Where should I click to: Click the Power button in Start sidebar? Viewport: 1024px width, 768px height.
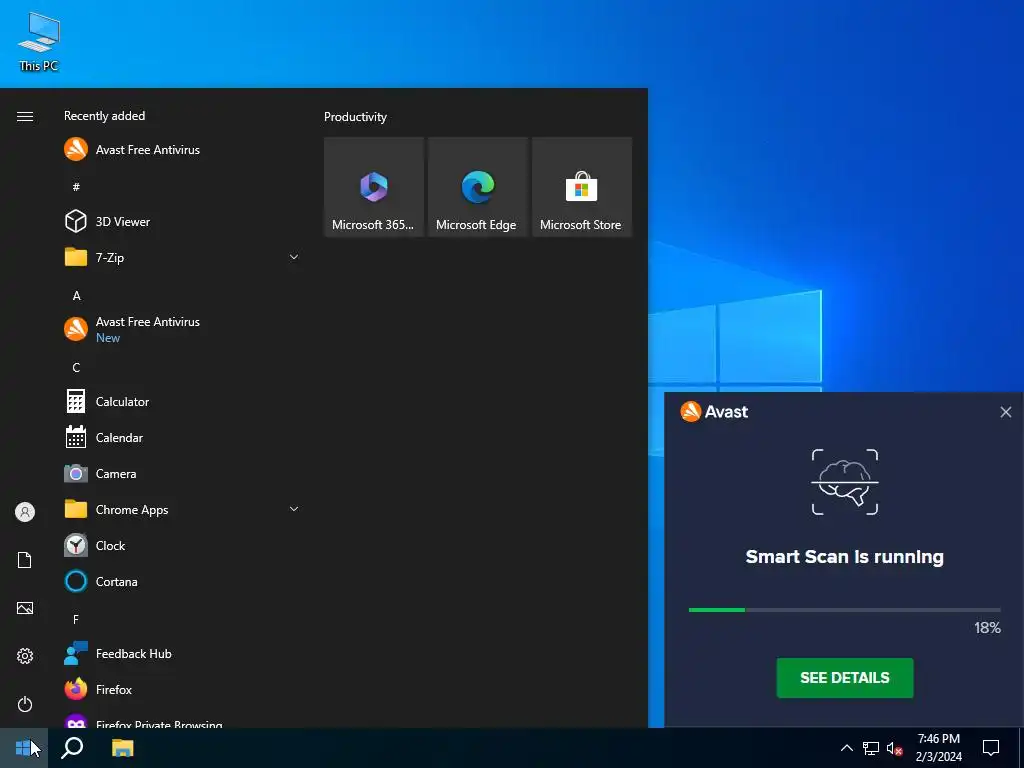25,704
